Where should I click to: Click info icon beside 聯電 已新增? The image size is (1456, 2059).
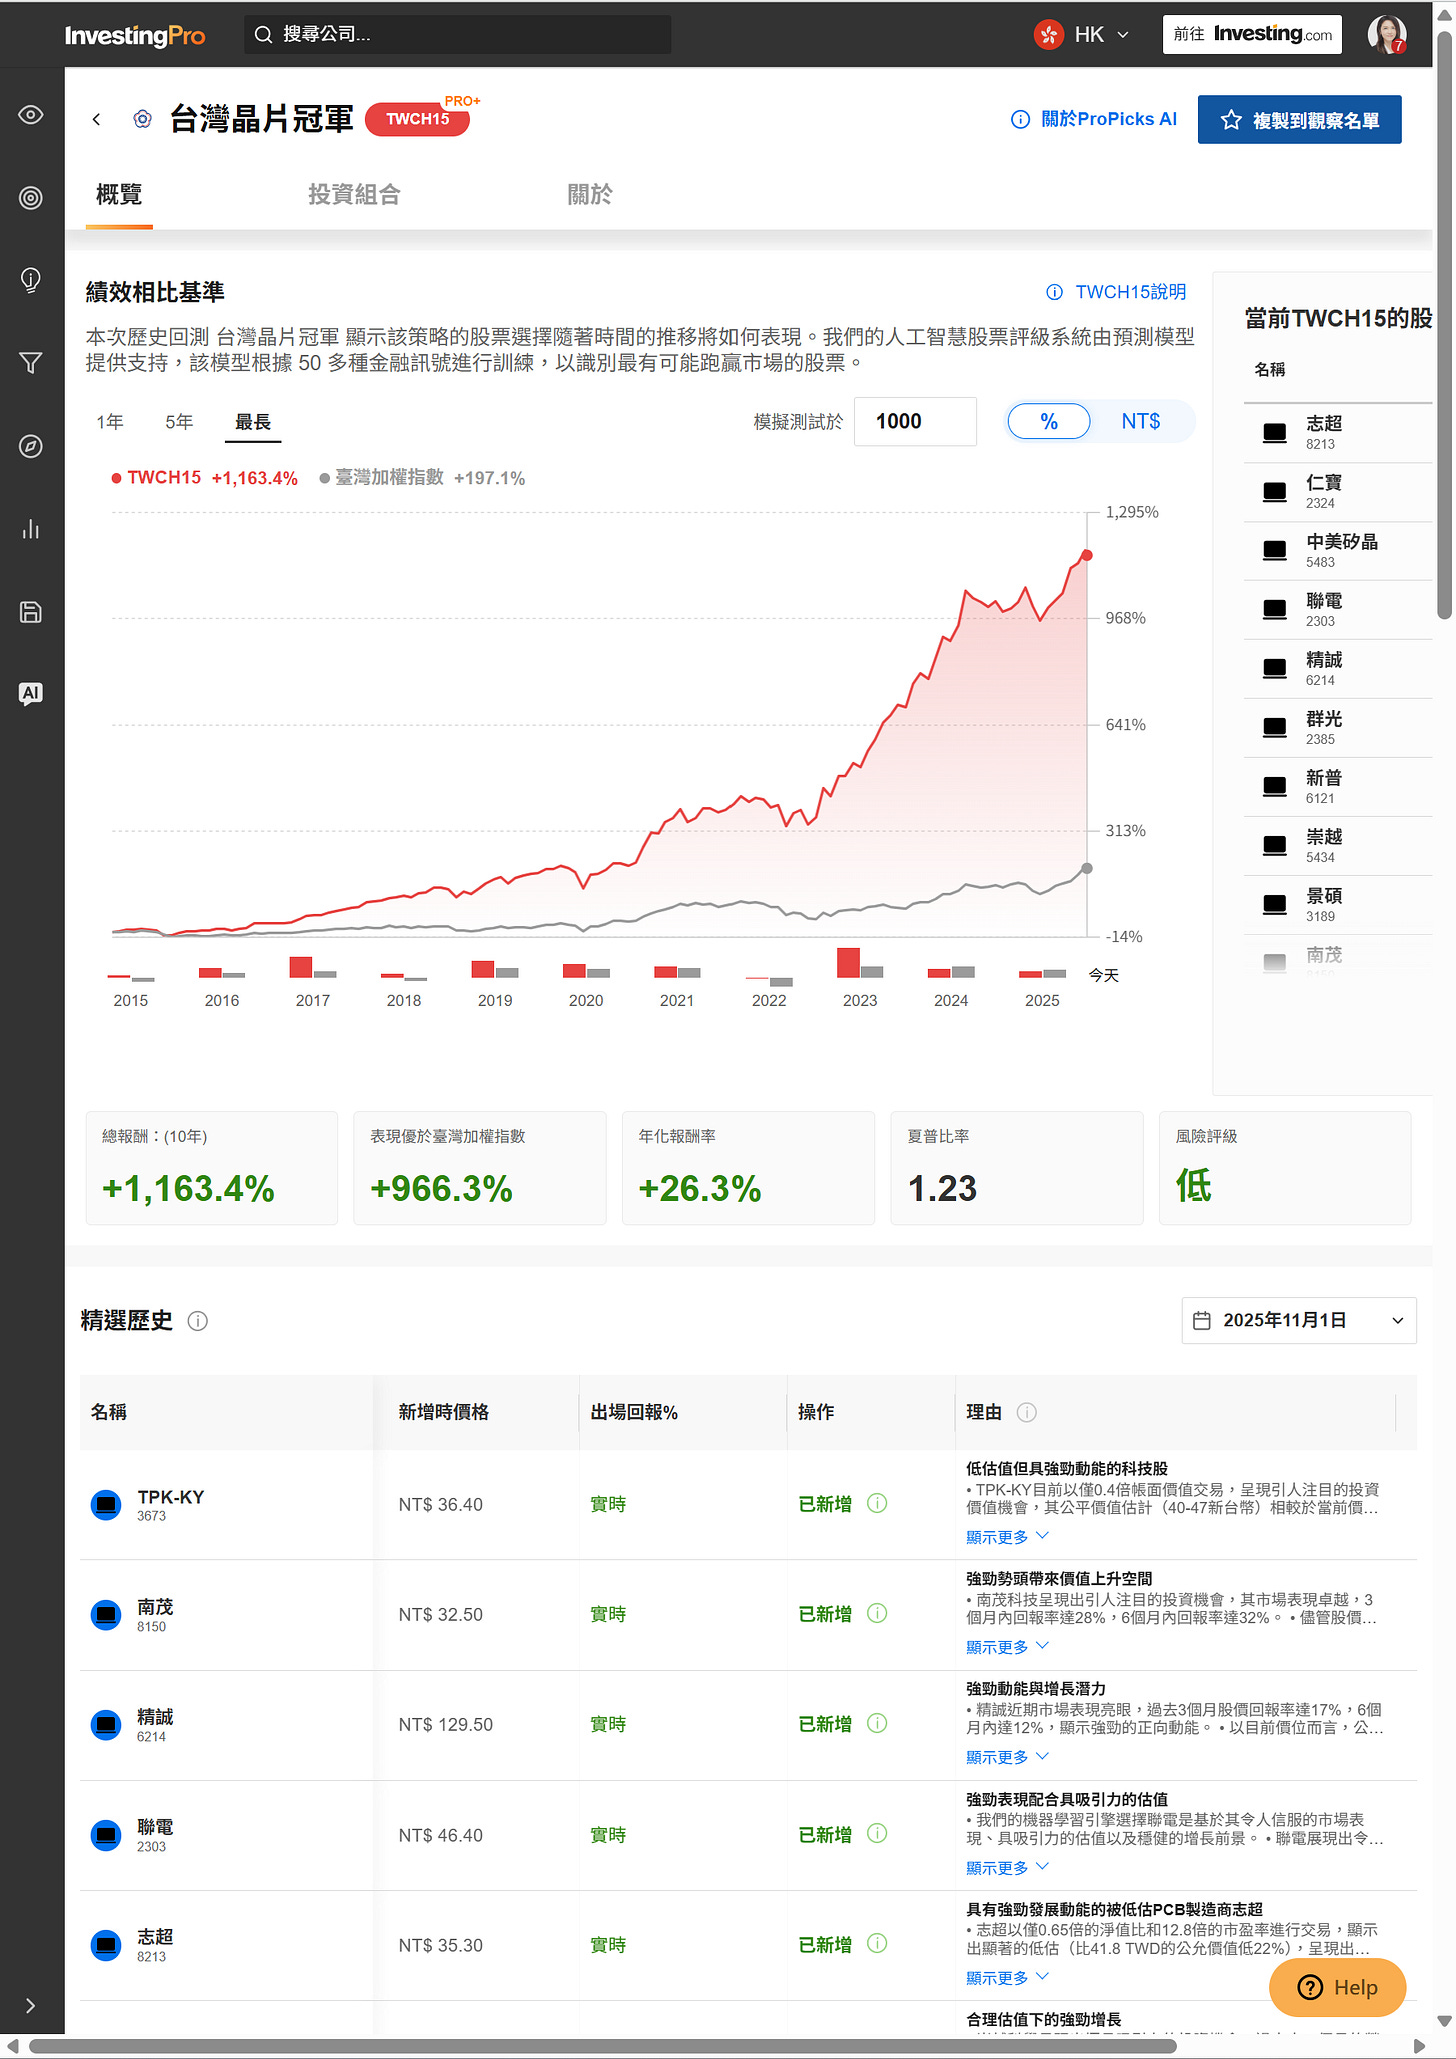[877, 1833]
